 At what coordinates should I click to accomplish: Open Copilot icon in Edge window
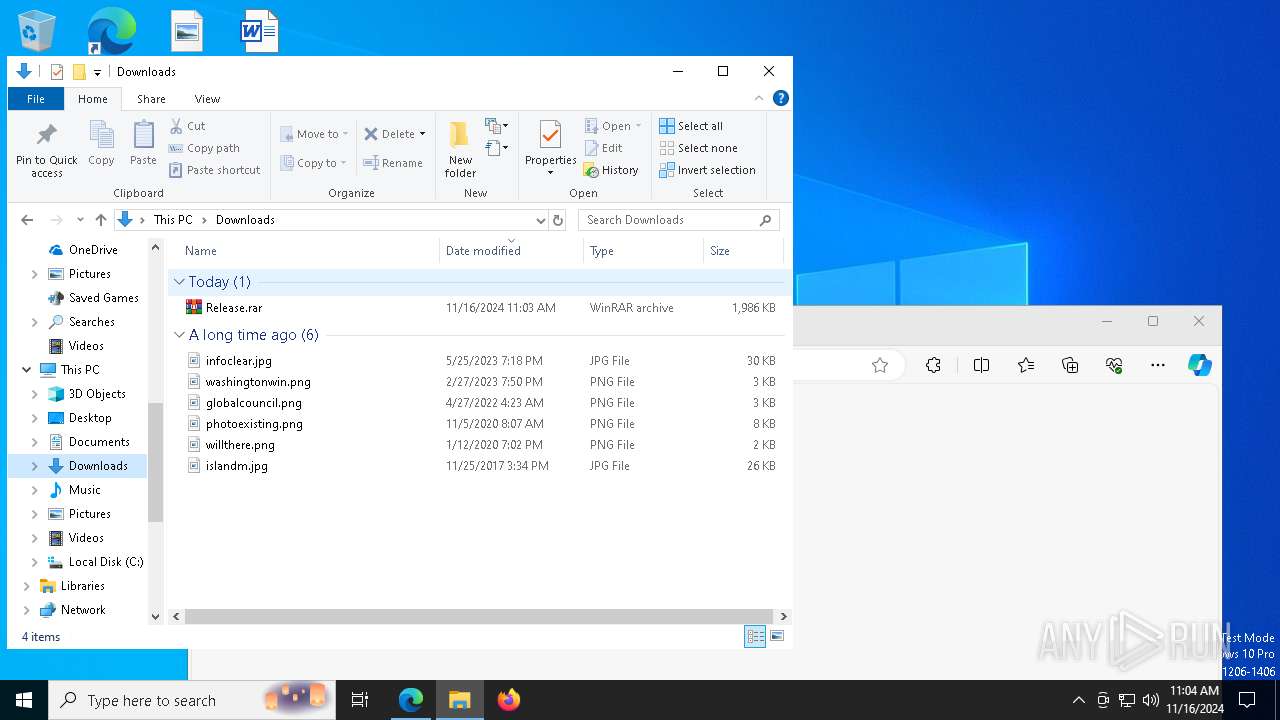[1200, 366]
